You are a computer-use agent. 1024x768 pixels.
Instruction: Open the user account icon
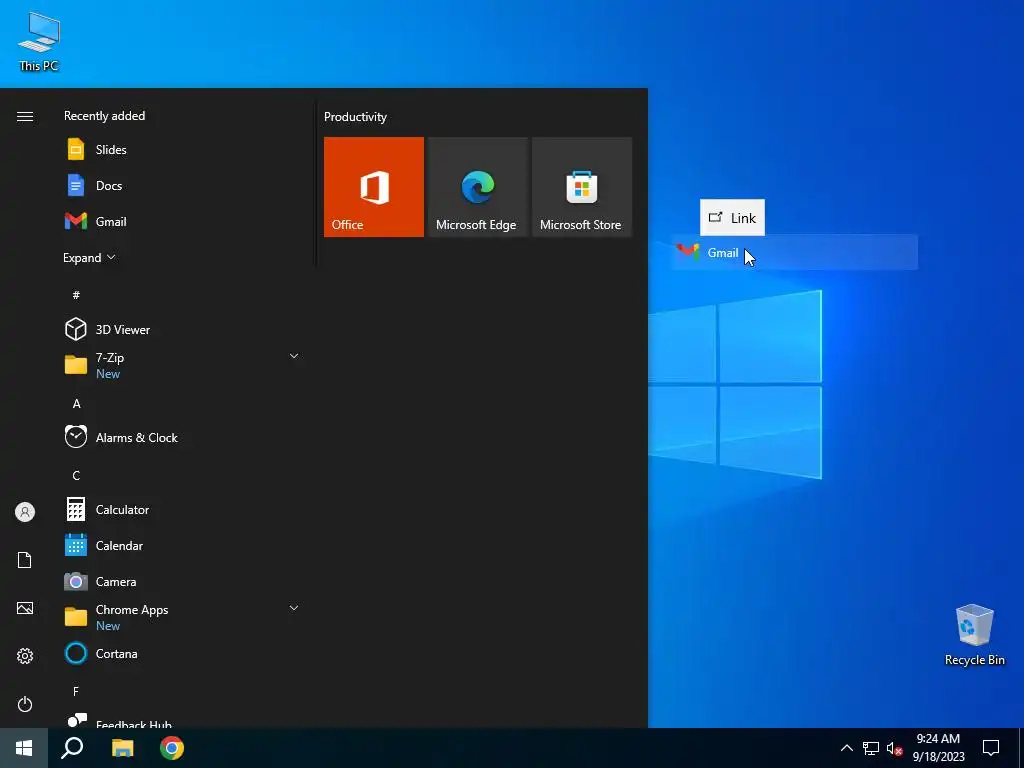[x=25, y=512]
